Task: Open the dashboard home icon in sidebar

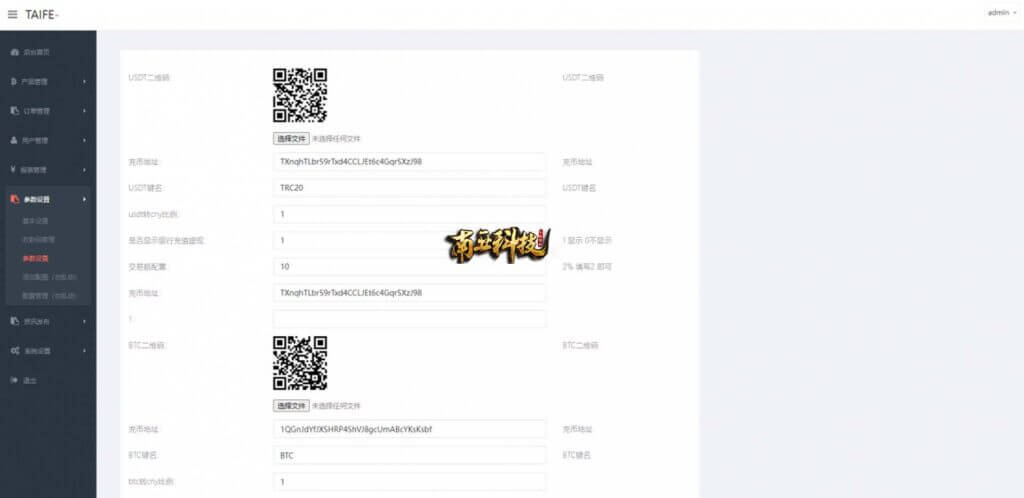Action: (14, 52)
